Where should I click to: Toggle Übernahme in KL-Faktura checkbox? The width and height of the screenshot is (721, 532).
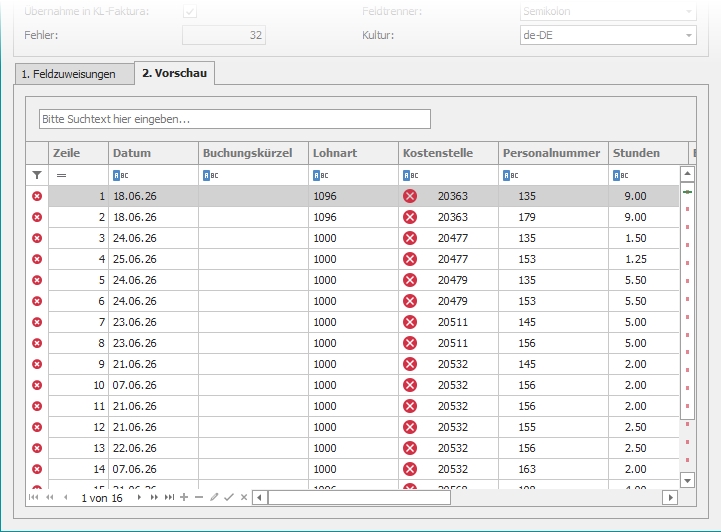190,11
